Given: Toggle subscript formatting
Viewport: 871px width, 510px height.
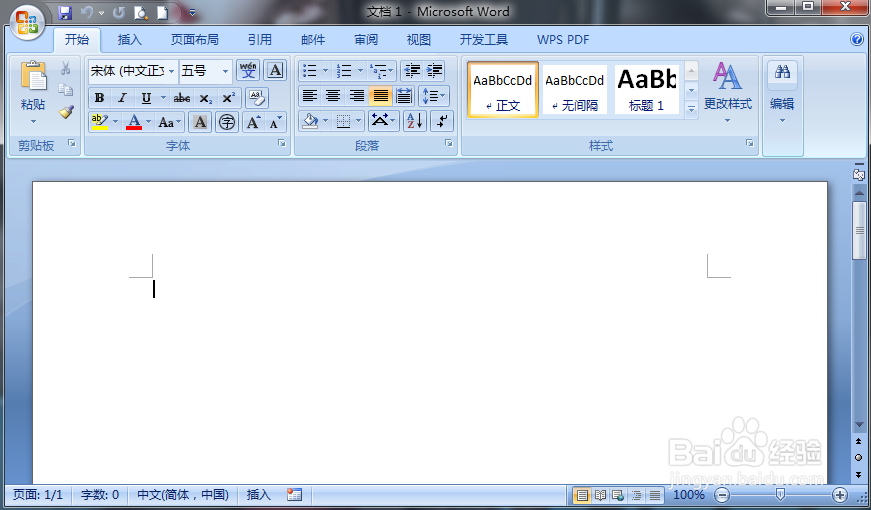Looking at the screenshot, I should (x=206, y=98).
